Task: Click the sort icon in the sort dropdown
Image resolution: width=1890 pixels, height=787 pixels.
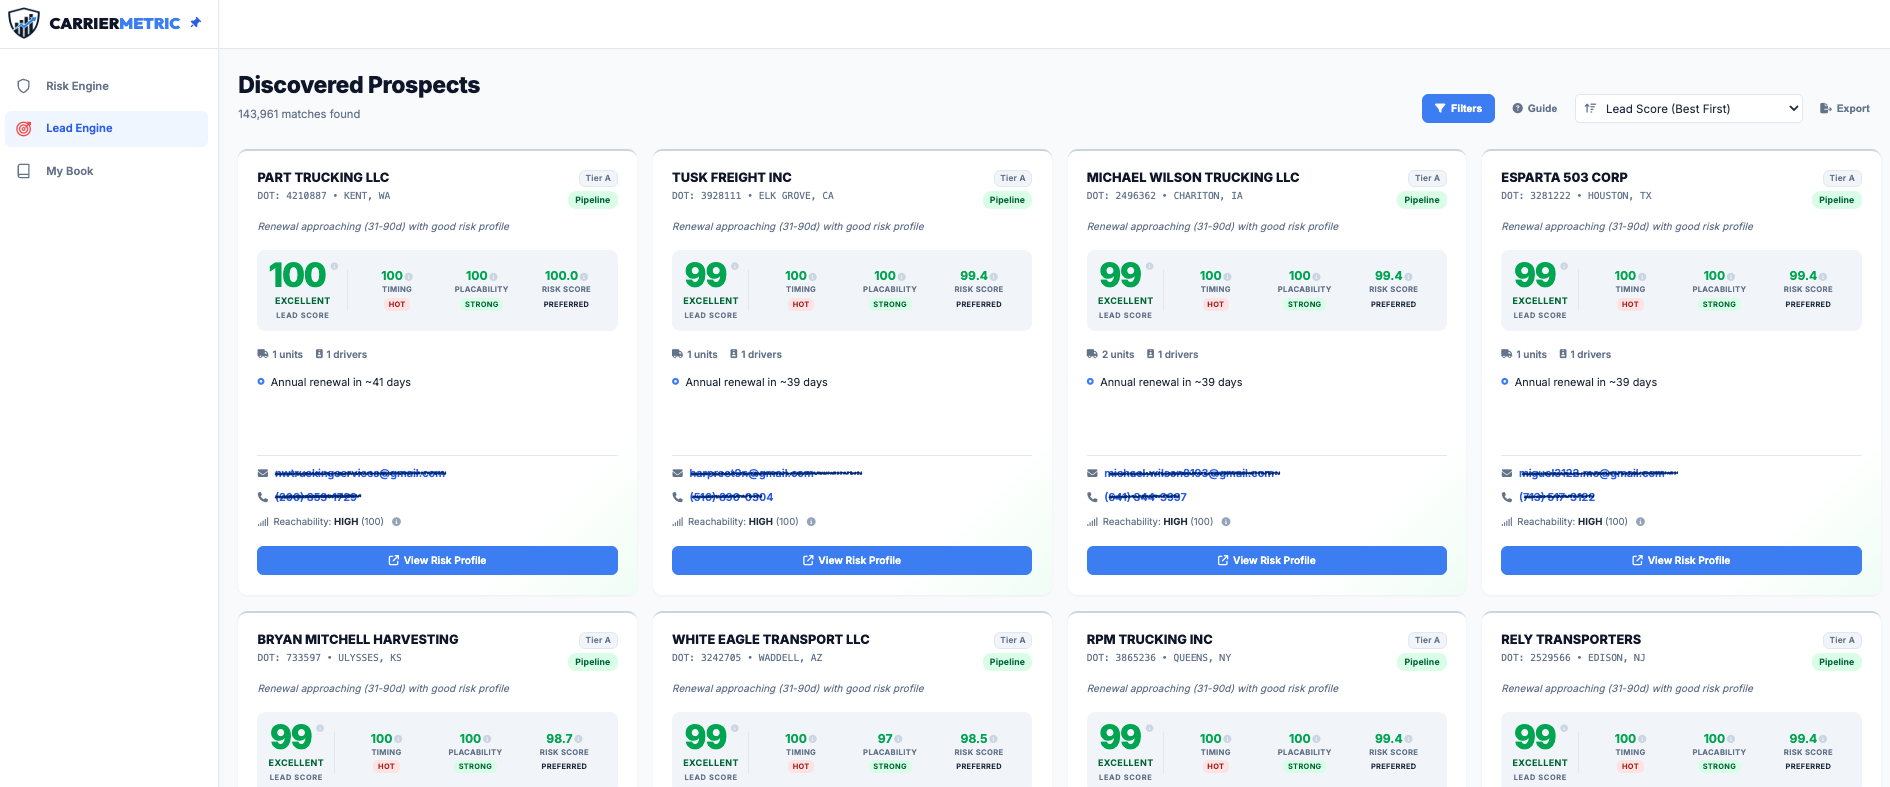Action: tap(1590, 108)
